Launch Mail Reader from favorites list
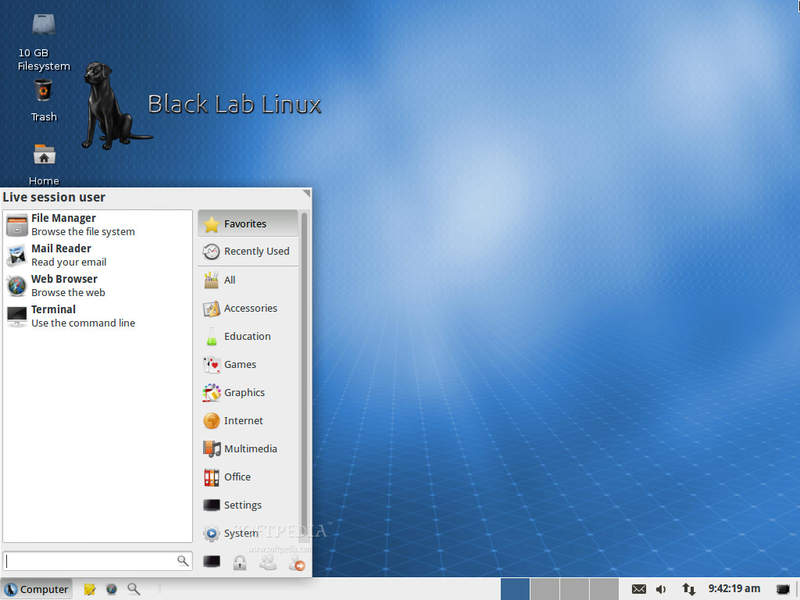Image resolution: width=800 pixels, height=600 pixels. pos(97,255)
